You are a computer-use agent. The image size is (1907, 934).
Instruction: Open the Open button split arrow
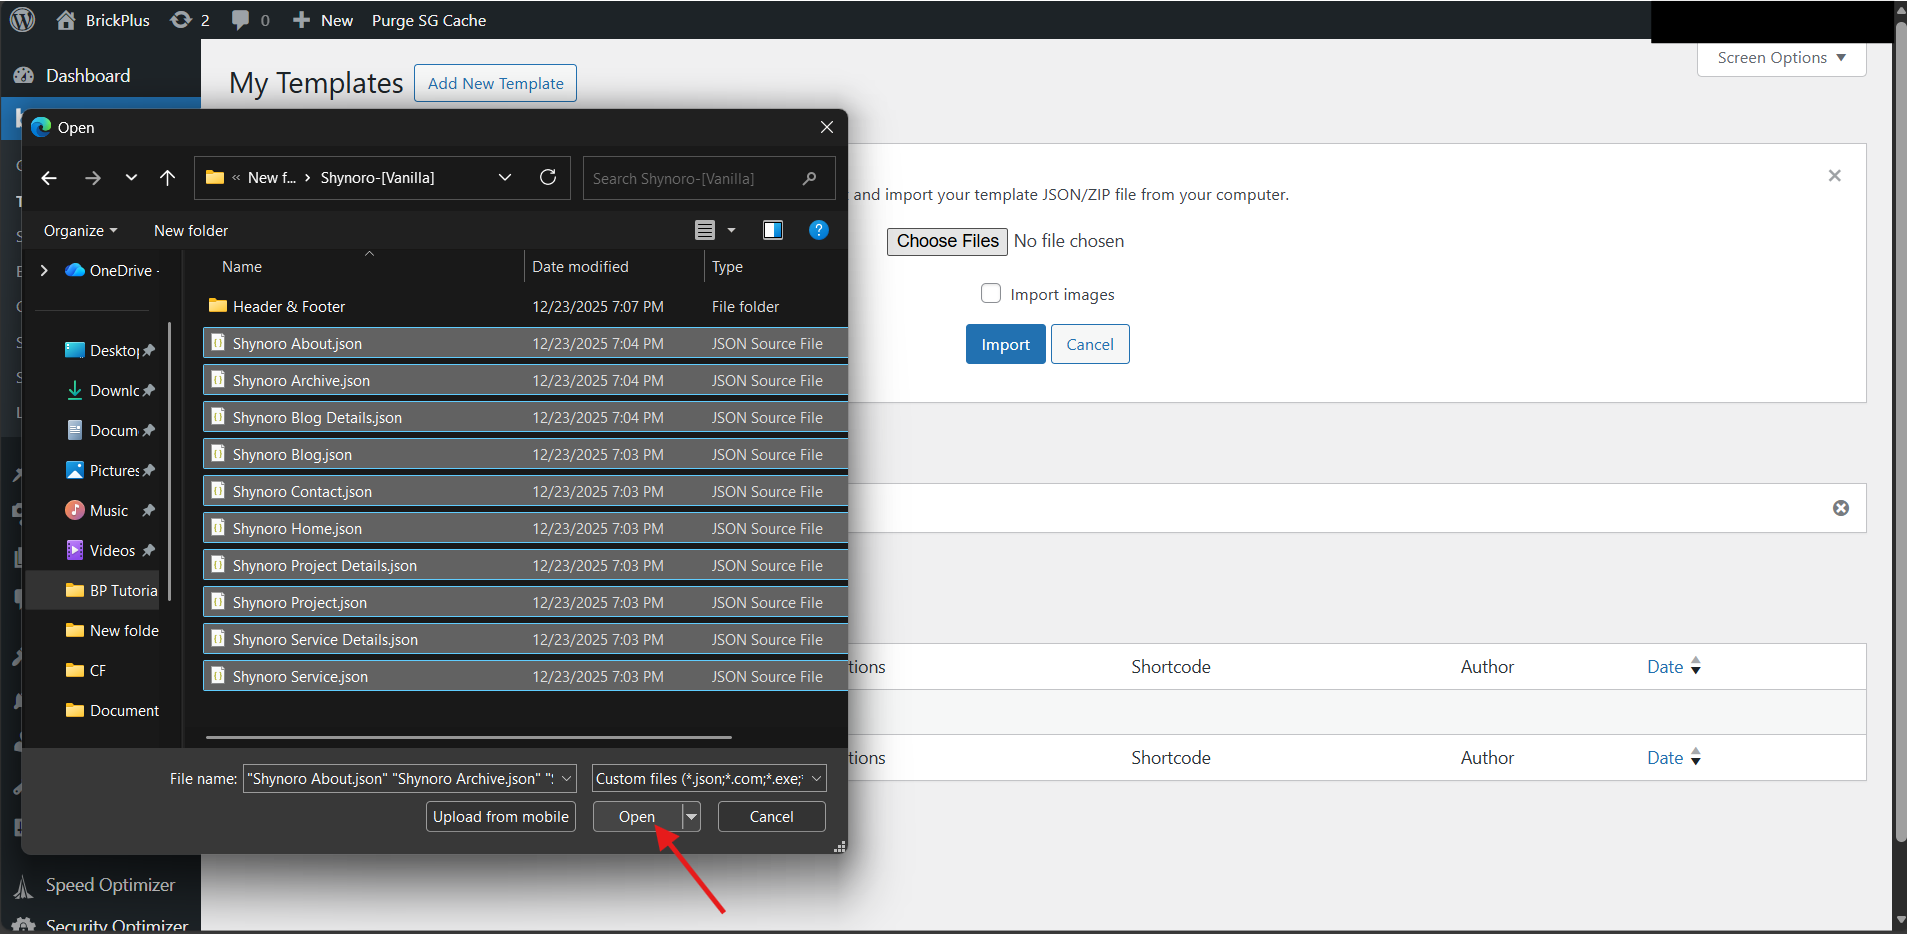(x=691, y=817)
